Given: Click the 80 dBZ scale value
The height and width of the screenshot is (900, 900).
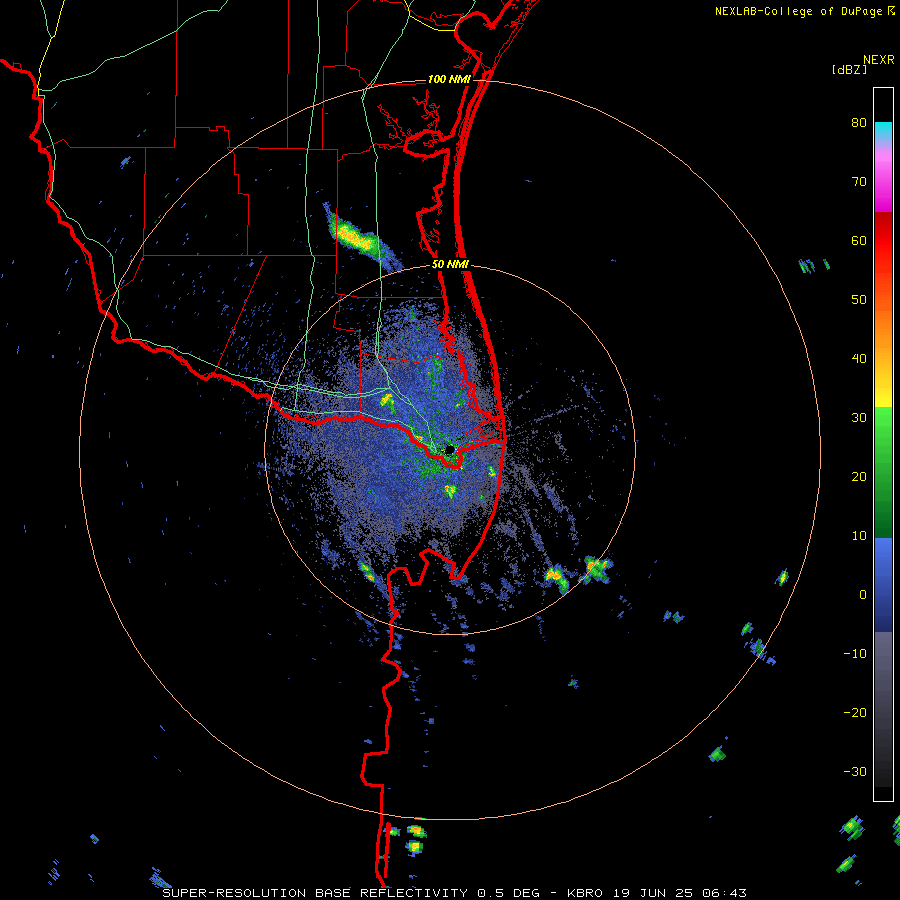Looking at the screenshot, I should [x=859, y=123].
